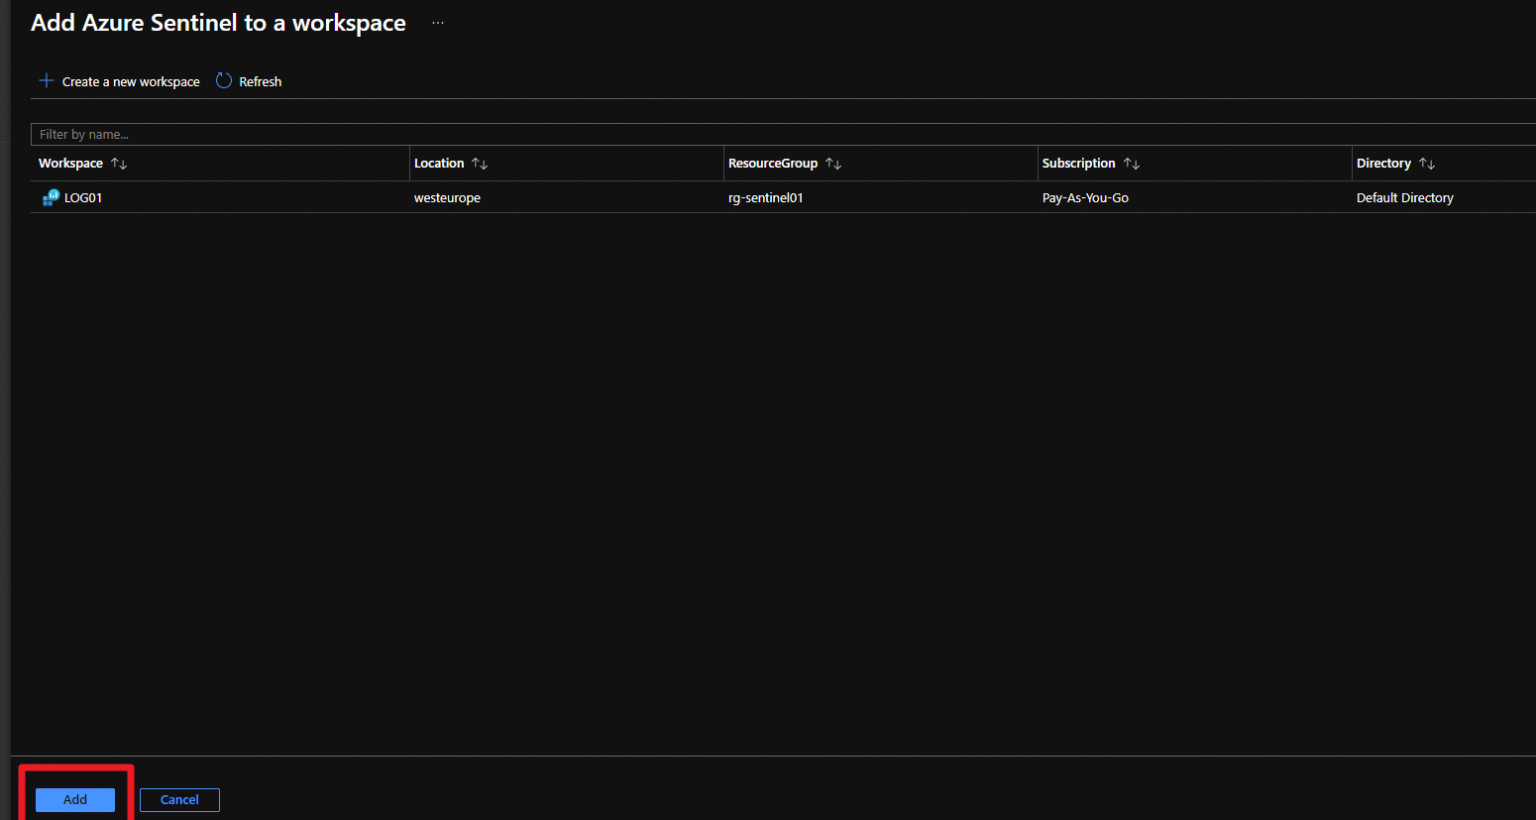
Task: Click Create a new workspace
Action: [x=131, y=82]
